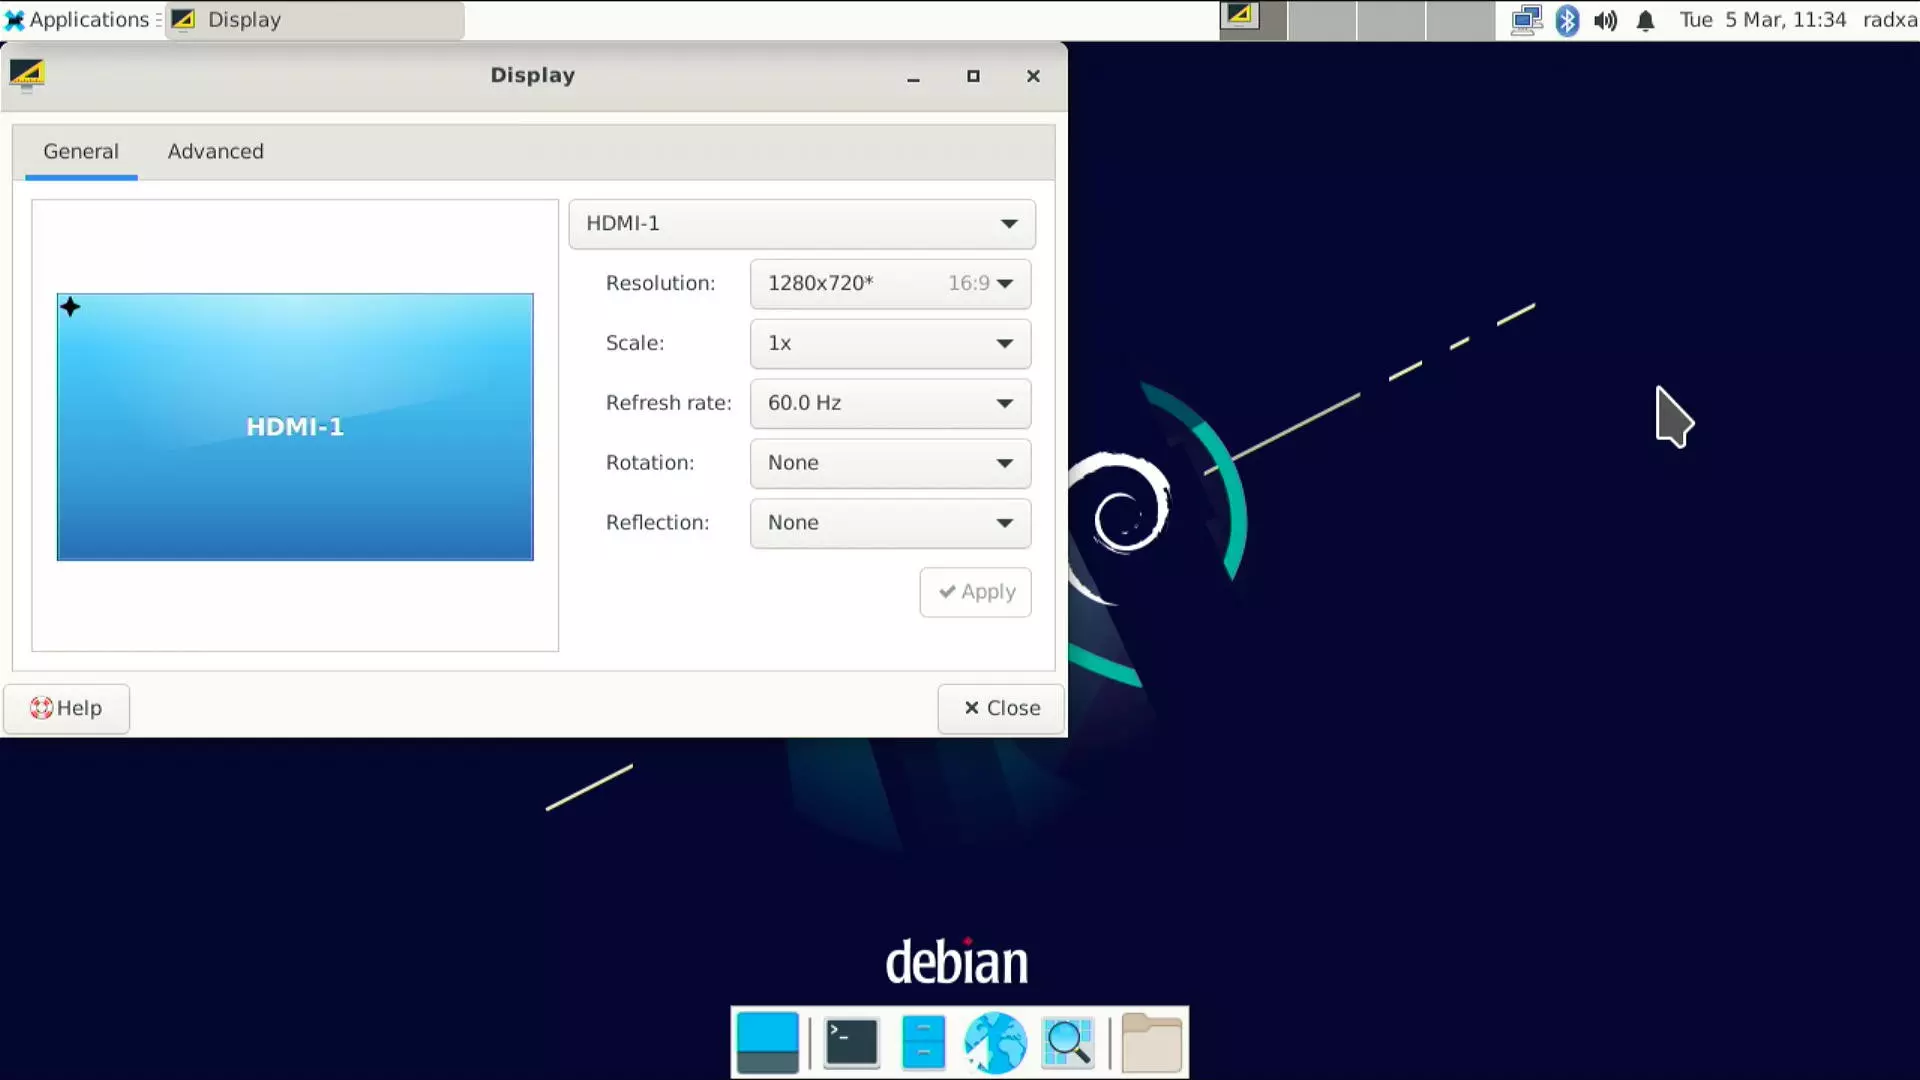Maximize the Display window
This screenshot has width=1920, height=1080.
pos(973,77)
